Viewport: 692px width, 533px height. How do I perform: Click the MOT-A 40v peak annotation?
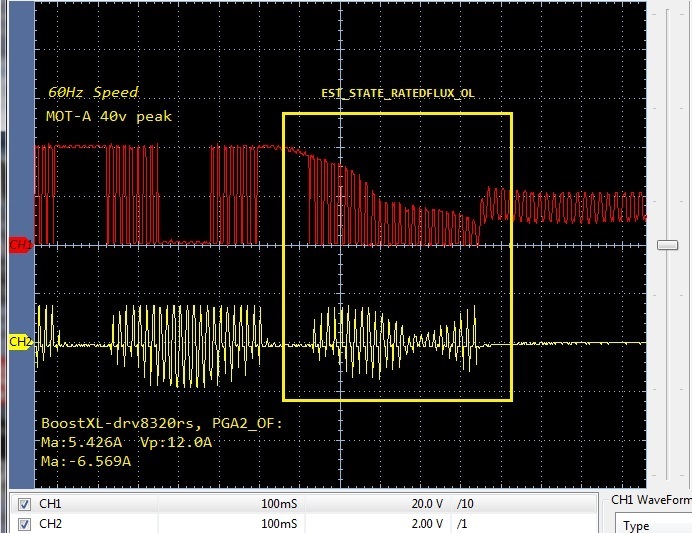[x=109, y=116]
